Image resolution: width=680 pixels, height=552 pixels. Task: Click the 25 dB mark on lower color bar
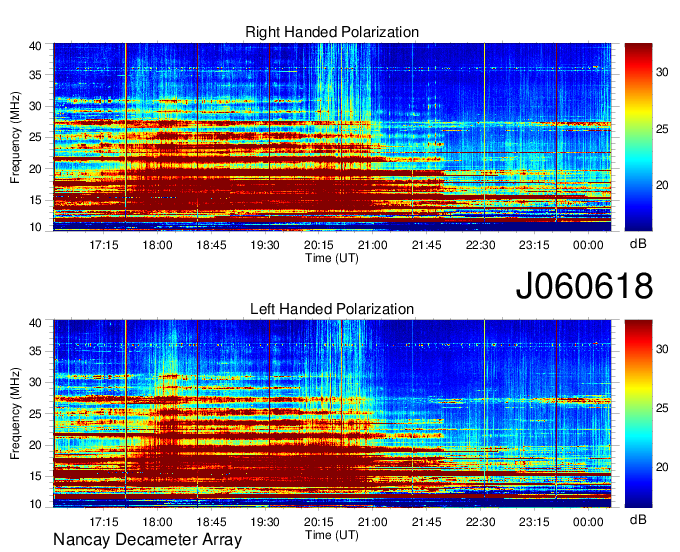coord(662,408)
